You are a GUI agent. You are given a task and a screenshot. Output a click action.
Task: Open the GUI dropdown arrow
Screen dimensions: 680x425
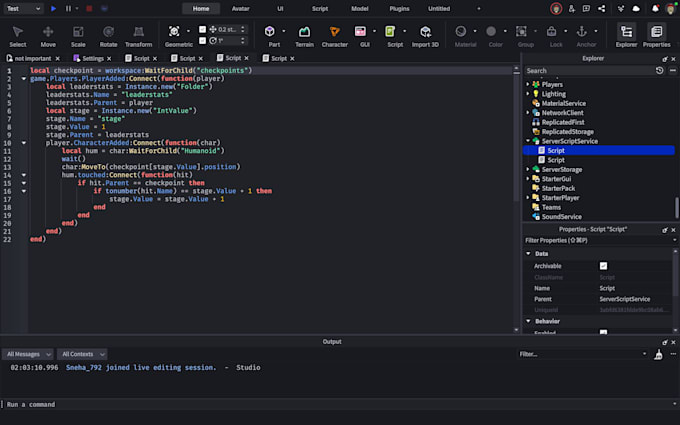[x=374, y=31]
